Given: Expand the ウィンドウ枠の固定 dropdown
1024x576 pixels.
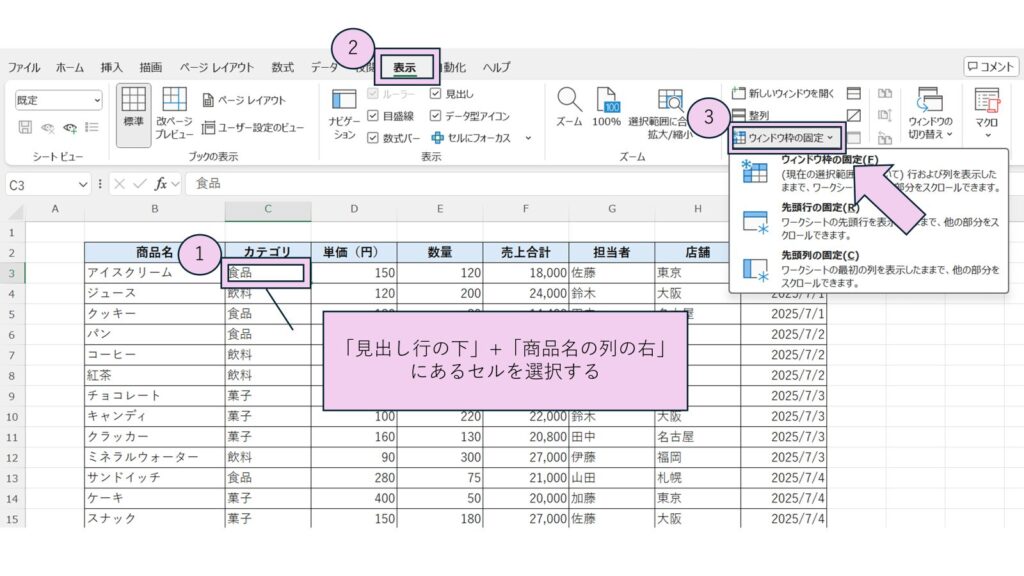Looking at the screenshot, I should point(783,137).
